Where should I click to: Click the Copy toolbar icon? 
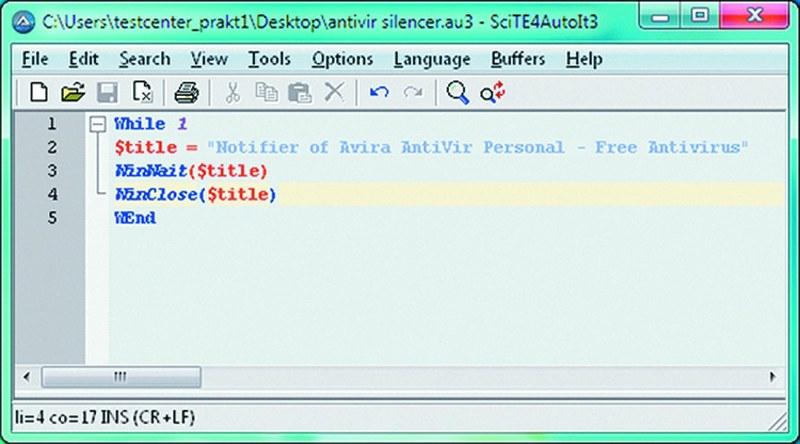tap(266, 93)
